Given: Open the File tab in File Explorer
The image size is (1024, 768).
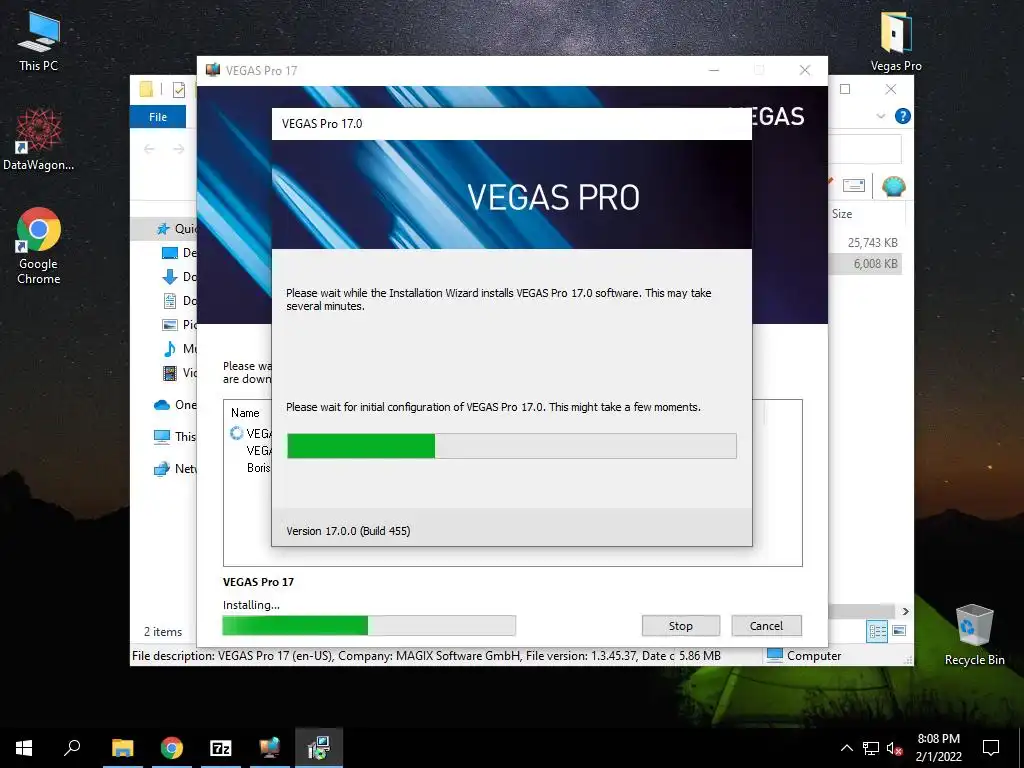Looking at the screenshot, I should pos(158,117).
